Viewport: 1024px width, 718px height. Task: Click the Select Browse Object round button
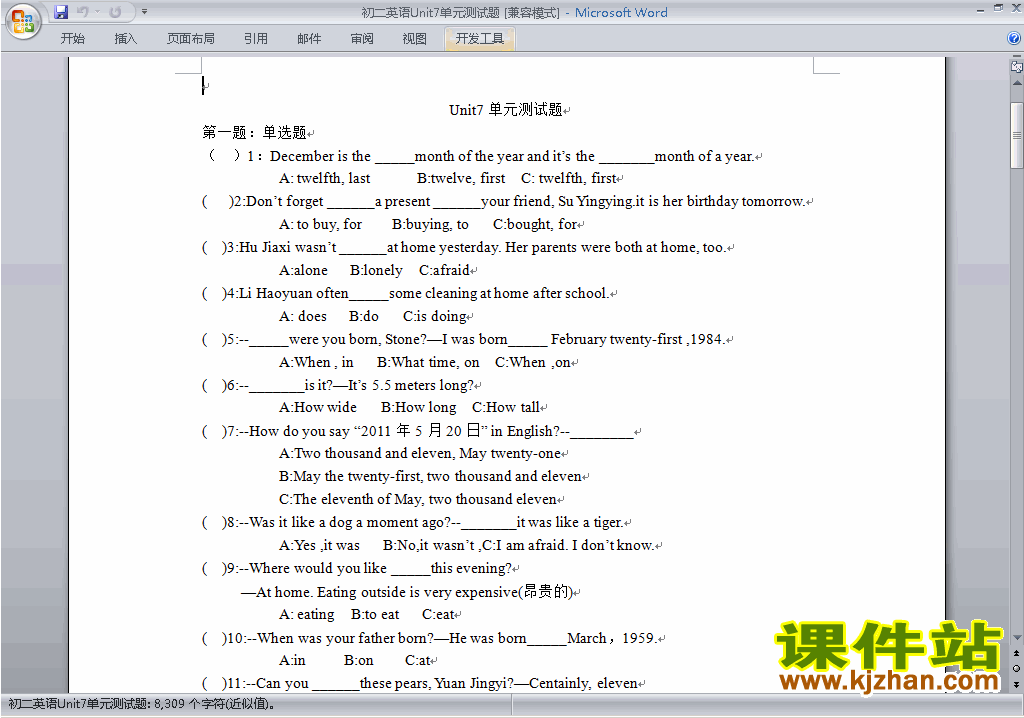pyautogui.click(x=1016, y=668)
